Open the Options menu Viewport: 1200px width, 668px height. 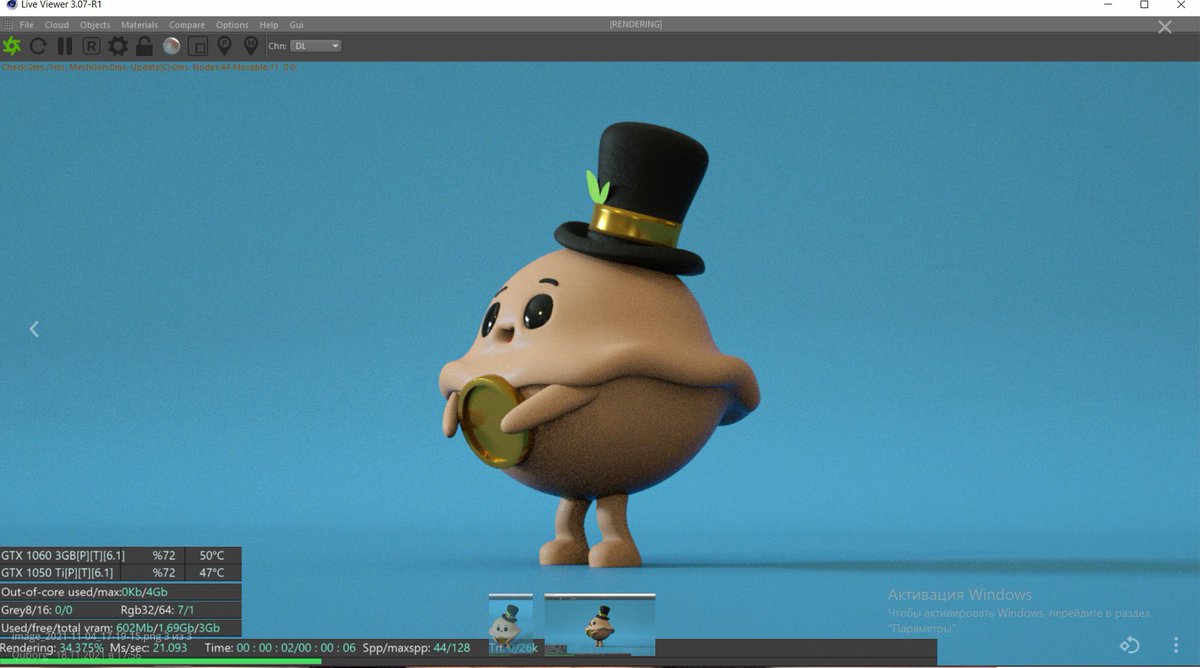232,25
